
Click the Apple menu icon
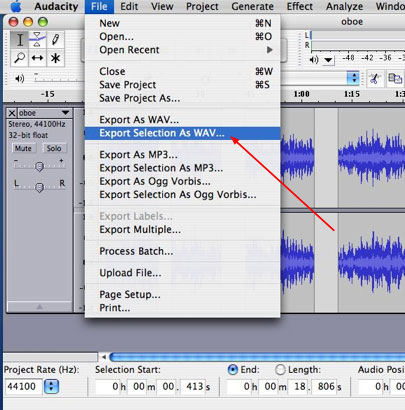coord(16,6)
